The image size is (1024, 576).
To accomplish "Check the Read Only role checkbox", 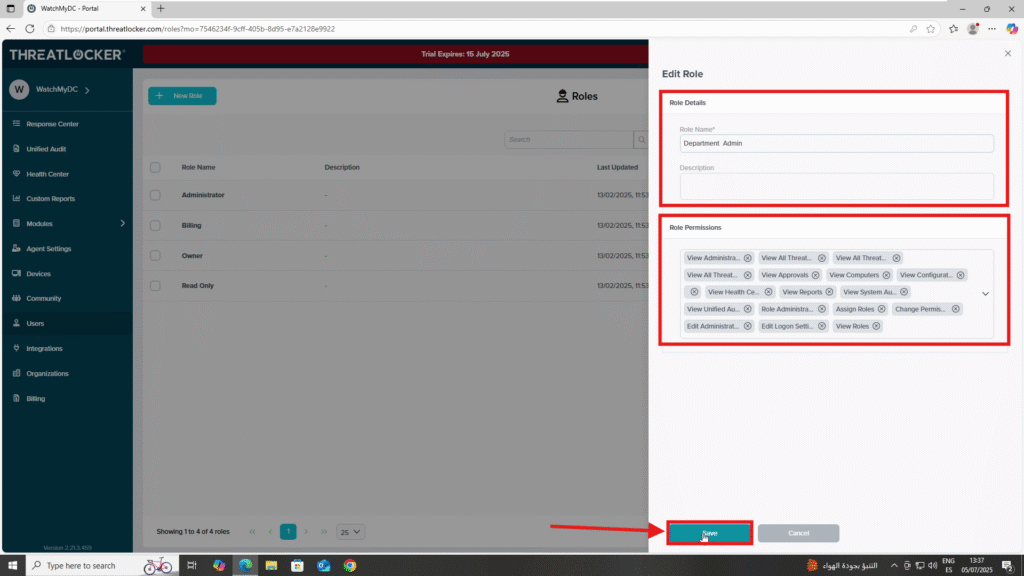I will (155, 285).
